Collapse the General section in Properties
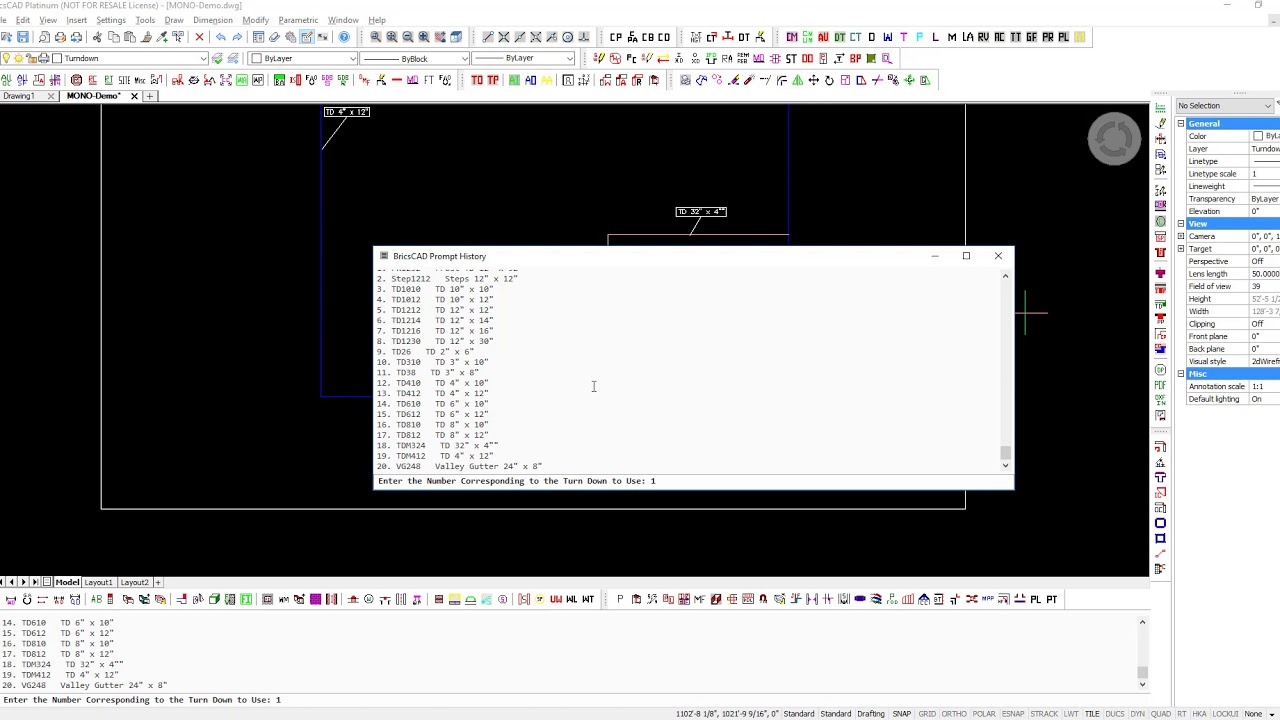 click(x=1181, y=124)
